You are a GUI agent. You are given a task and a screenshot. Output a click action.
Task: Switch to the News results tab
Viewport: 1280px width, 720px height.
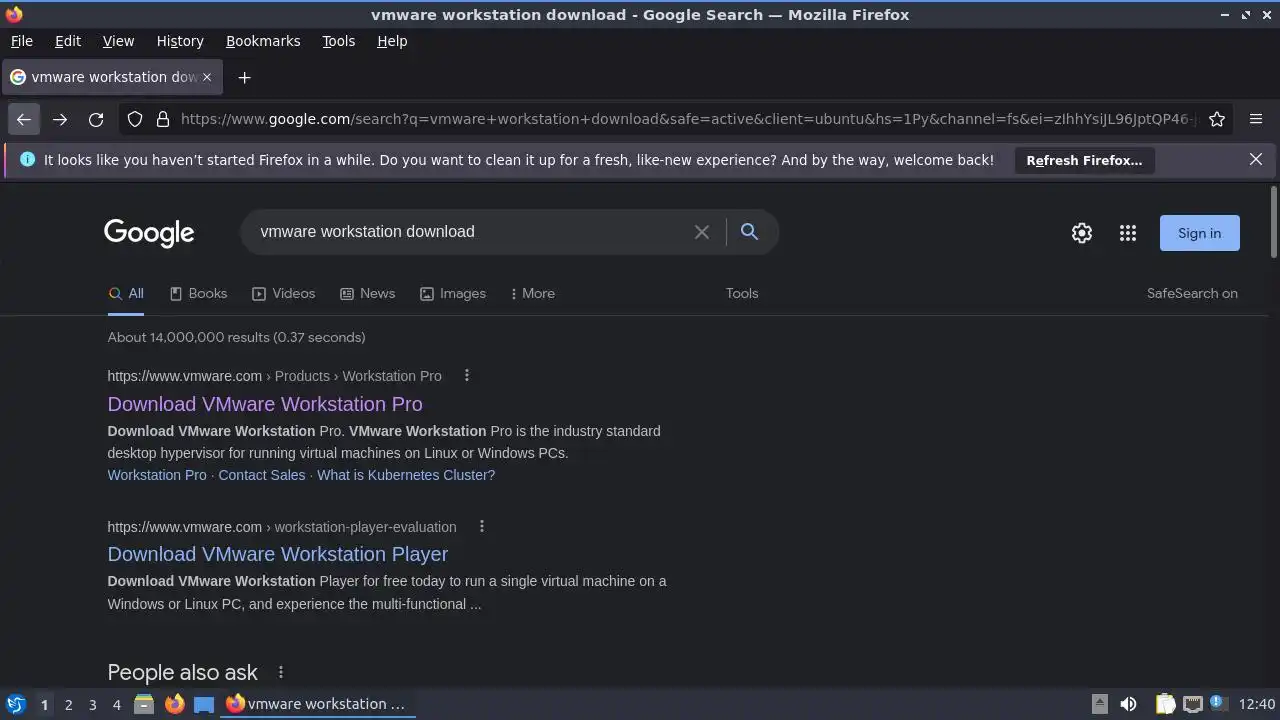click(367, 293)
